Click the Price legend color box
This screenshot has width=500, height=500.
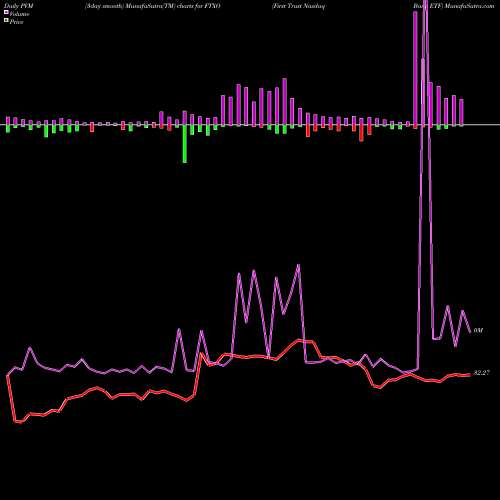[6, 21]
